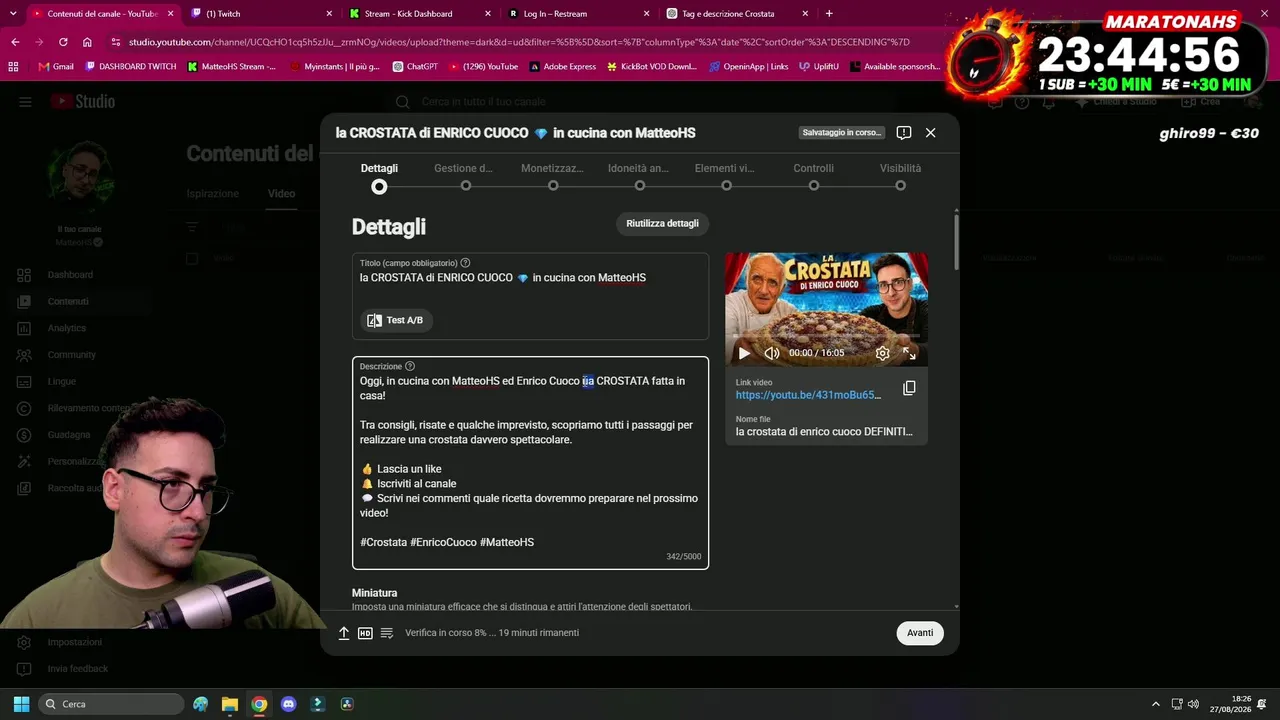This screenshot has width=1280, height=720.
Task: Go to Contenuti in the Studio sidebar
Action: [x=68, y=301]
